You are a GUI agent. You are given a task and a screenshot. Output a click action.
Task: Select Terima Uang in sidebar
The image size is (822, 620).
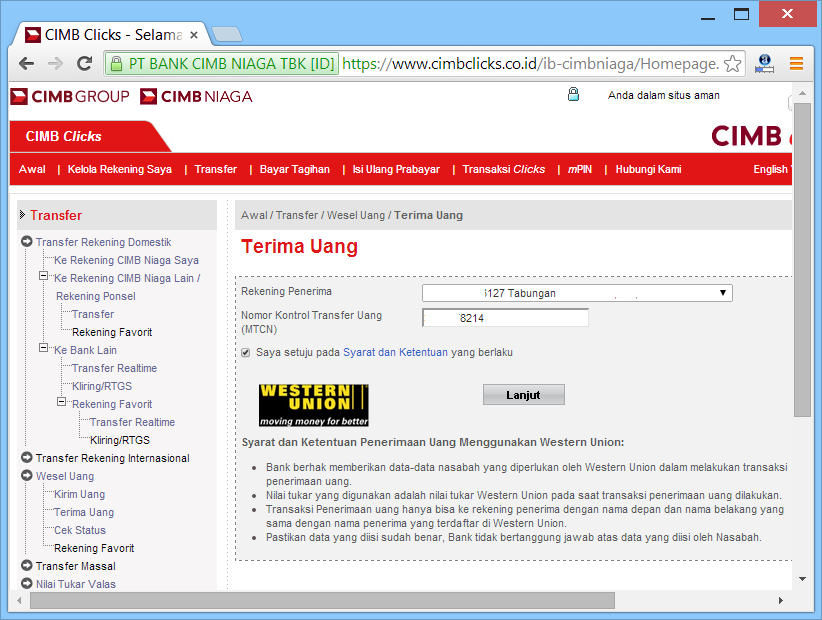click(x=84, y=512)
